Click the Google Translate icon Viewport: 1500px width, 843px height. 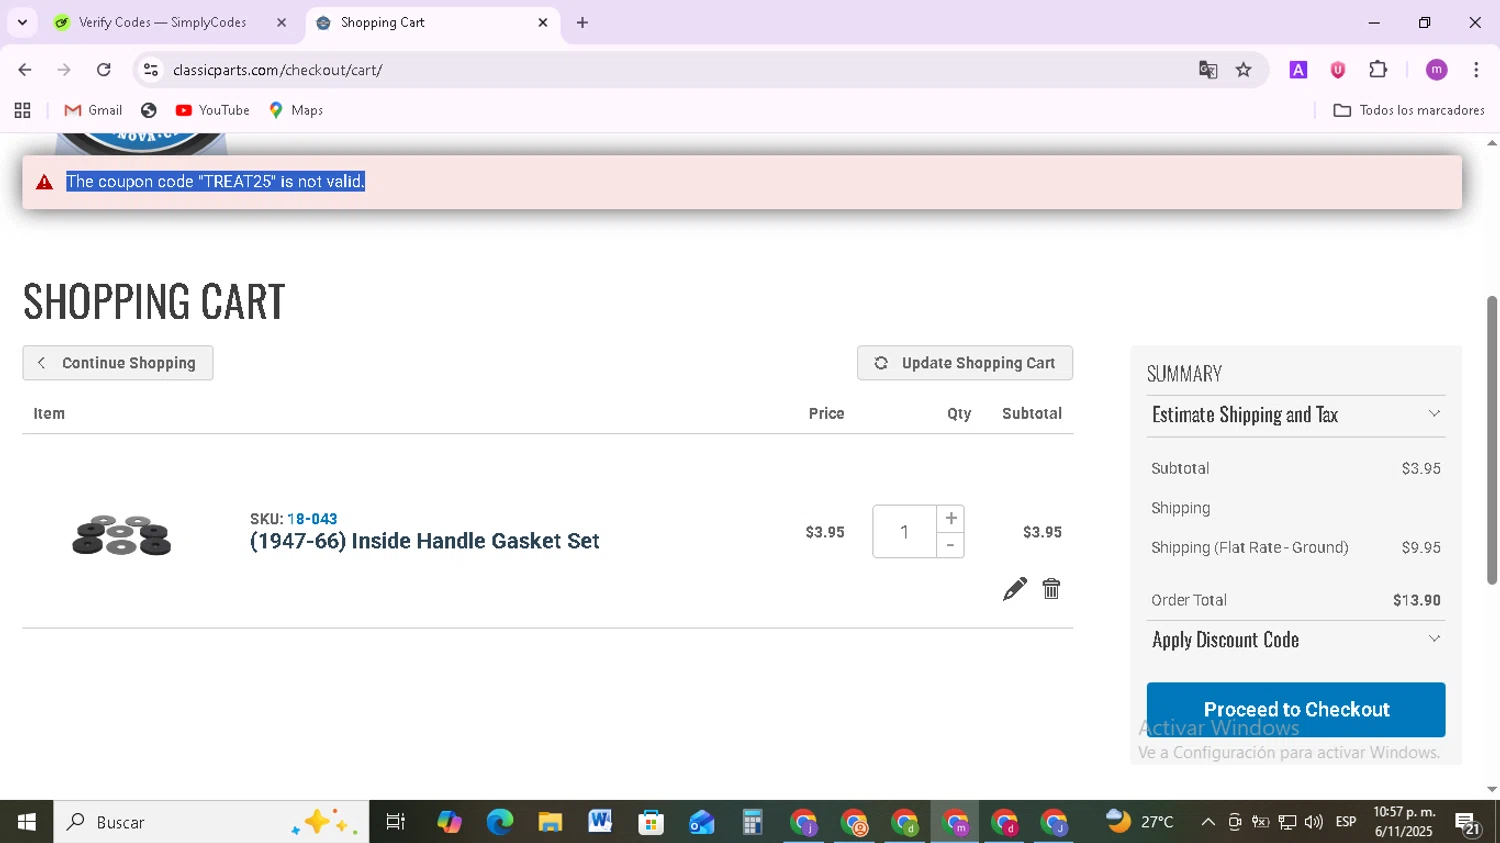1208,70
